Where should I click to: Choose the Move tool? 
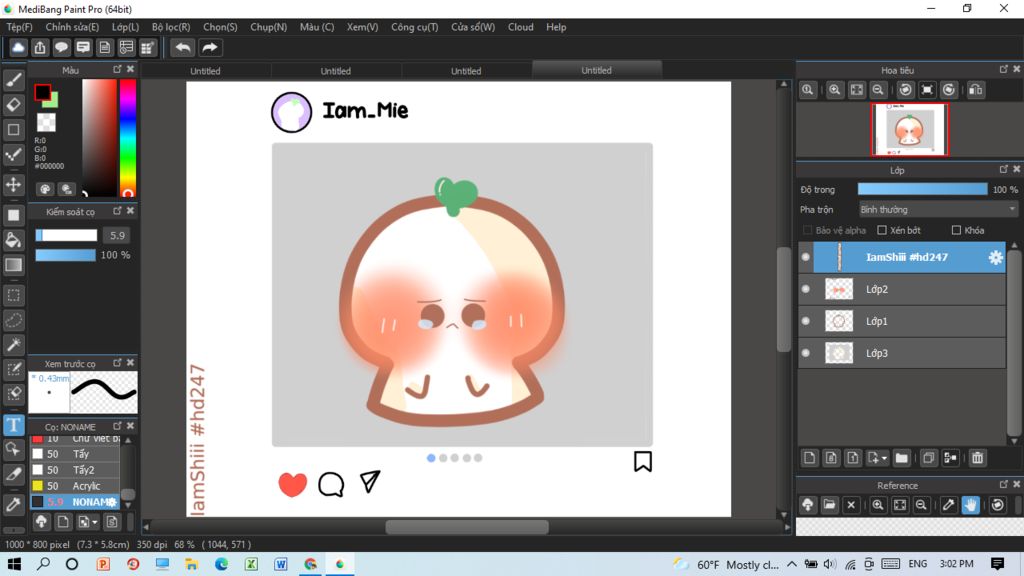click(13, 185)
